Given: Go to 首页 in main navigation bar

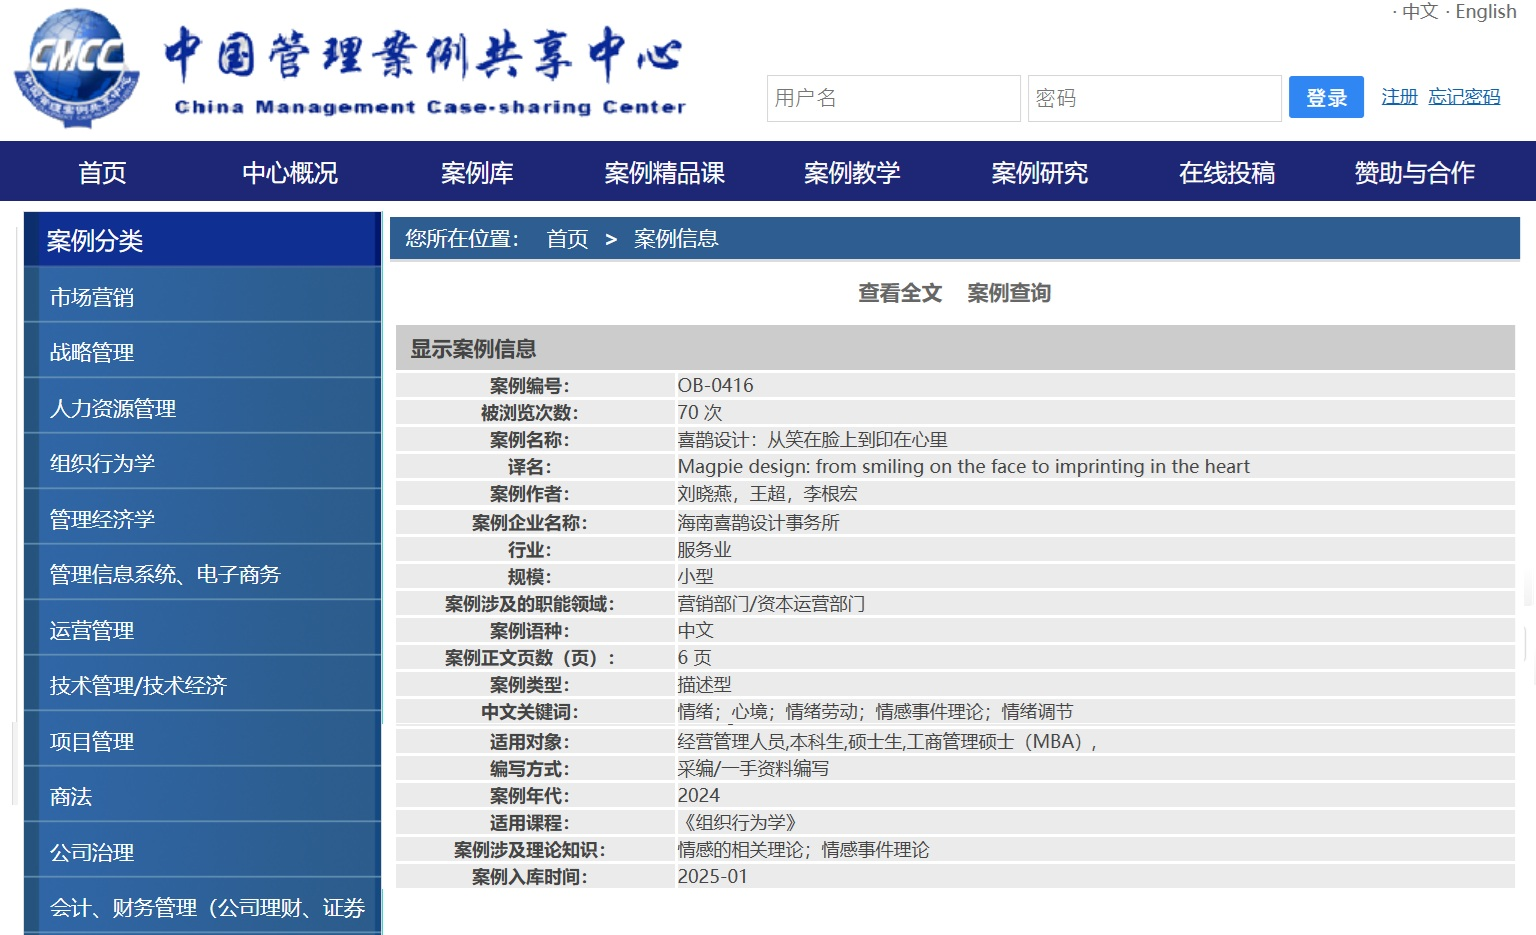Looking at the screenshot, I should click(x=102, y=173).
